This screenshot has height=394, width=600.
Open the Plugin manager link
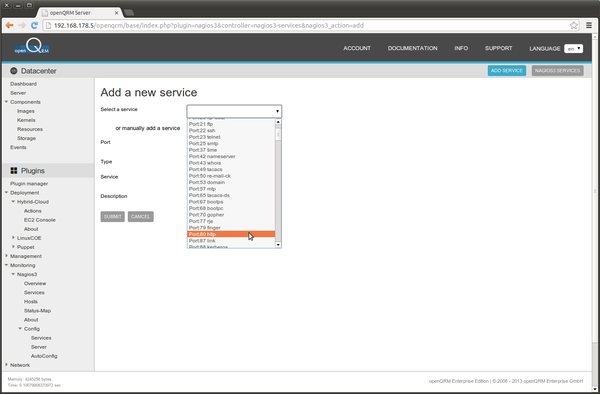click(29, 184)
